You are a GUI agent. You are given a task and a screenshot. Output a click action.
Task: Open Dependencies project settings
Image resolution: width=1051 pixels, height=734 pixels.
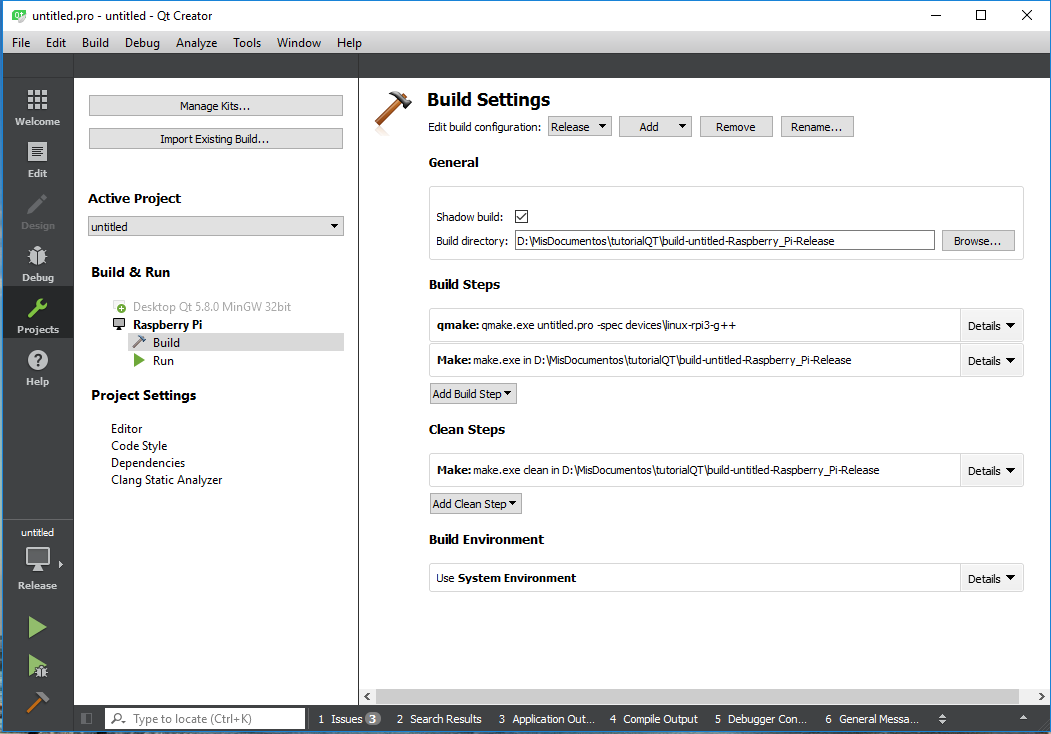tap(148, 463)
